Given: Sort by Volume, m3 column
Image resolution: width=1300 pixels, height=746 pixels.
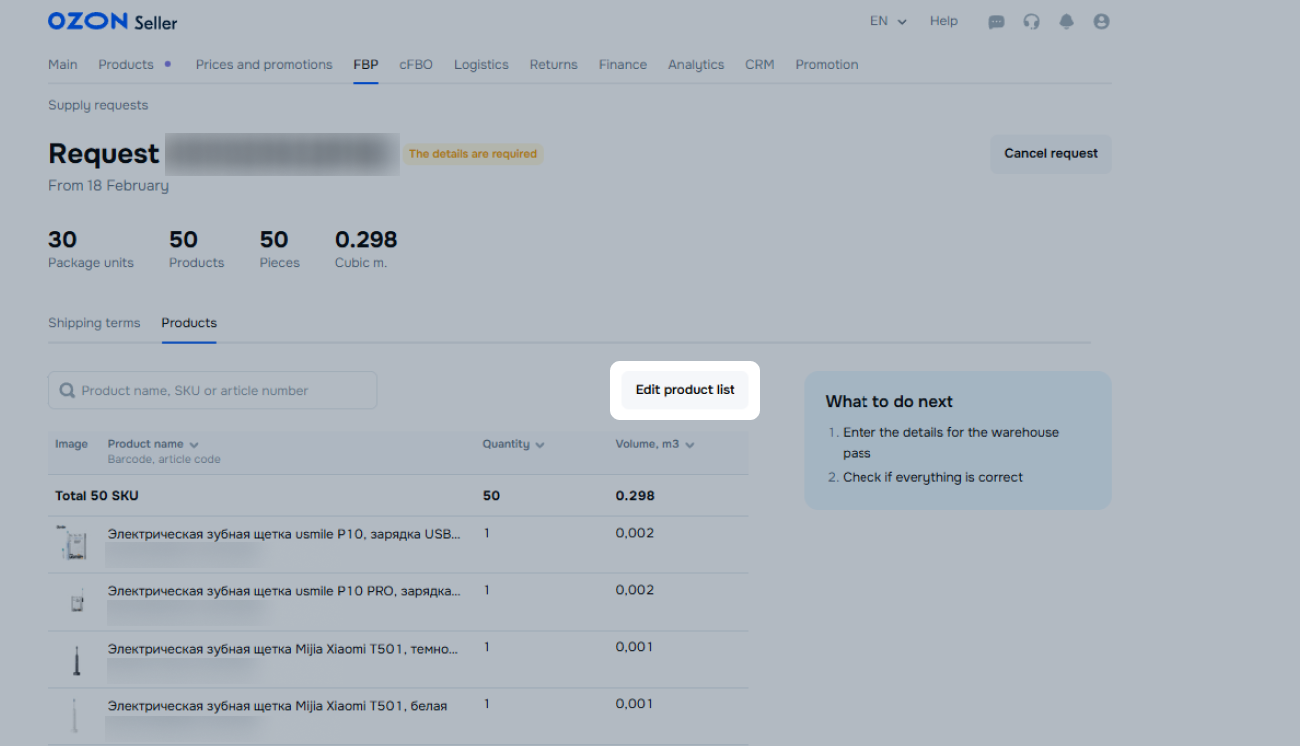Looking at the screenshot, I should (654, 444).
